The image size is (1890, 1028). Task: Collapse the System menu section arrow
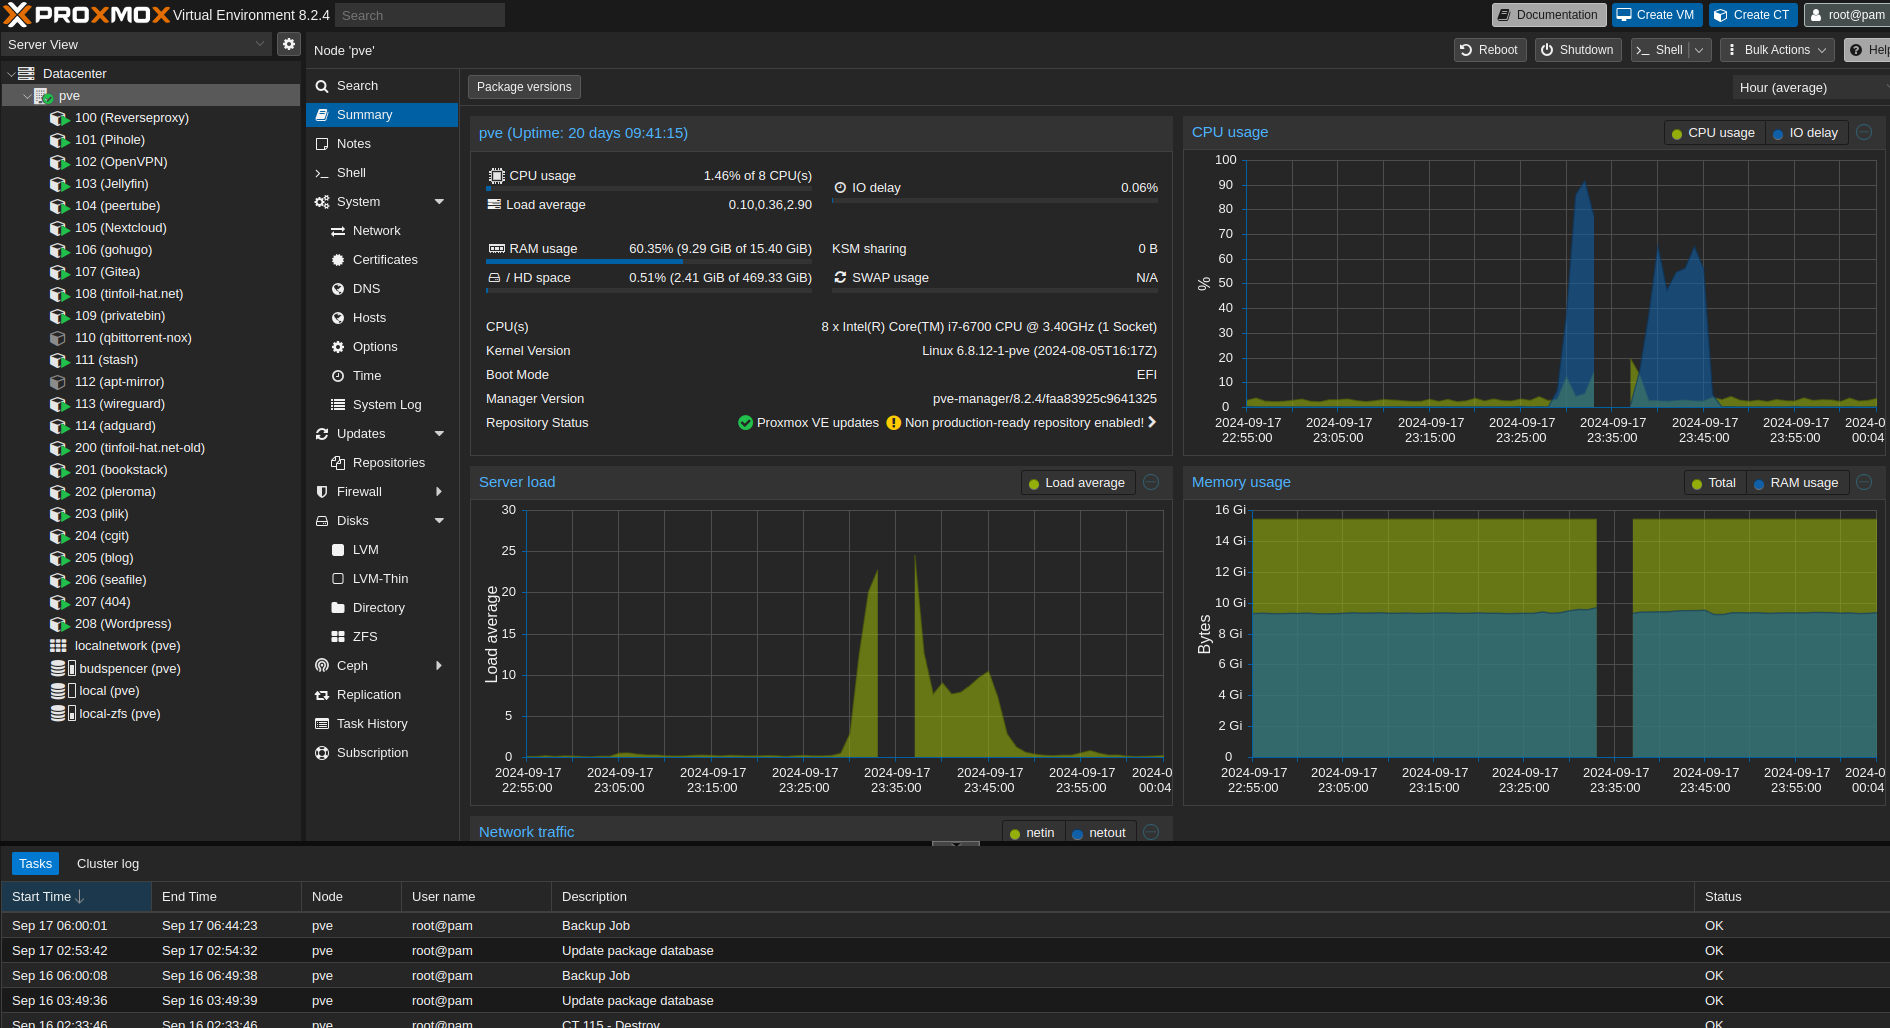[439, 202]
